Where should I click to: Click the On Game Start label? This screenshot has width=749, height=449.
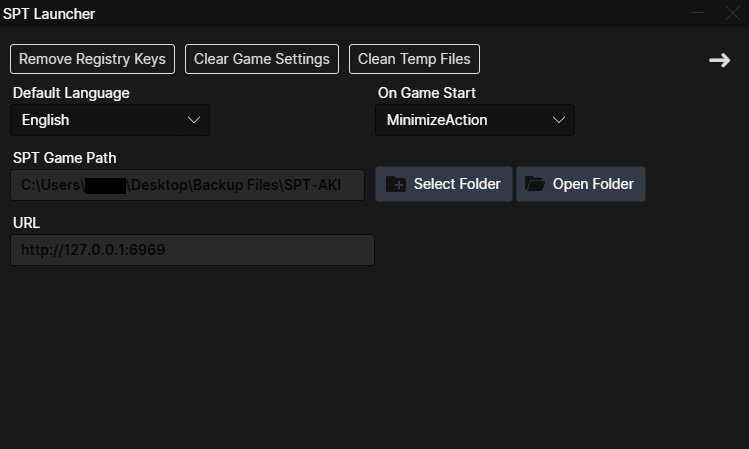[x=427, y=93]
